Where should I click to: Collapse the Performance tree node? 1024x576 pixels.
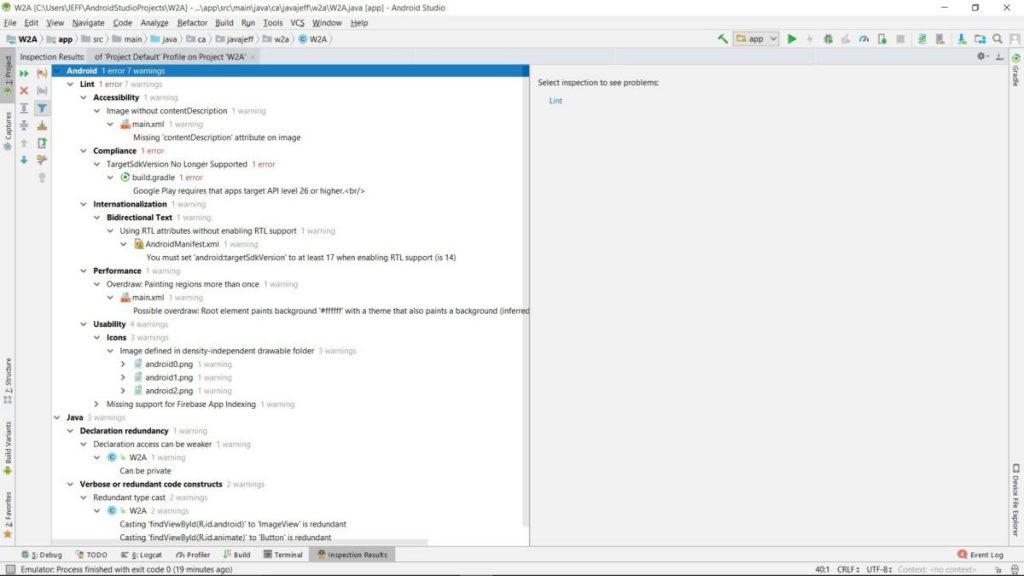[x=84, y=271]
